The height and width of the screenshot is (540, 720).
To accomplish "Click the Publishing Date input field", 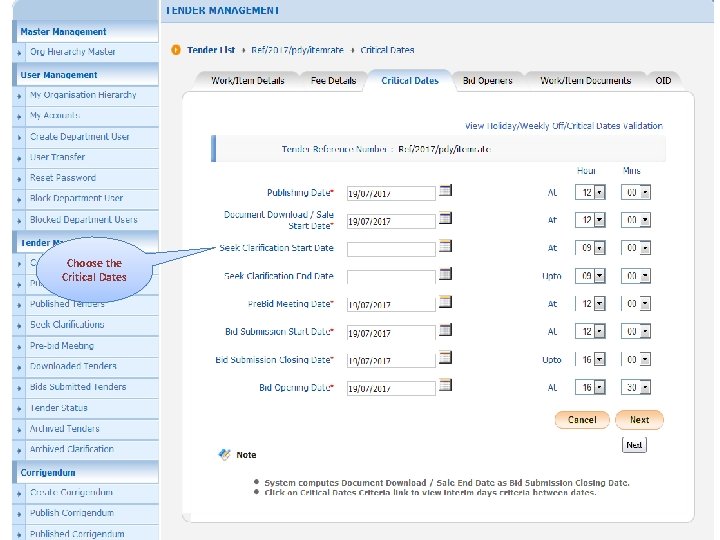I will pos(391,193).
